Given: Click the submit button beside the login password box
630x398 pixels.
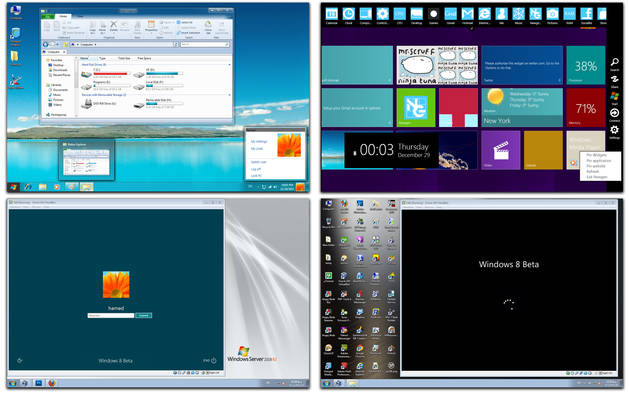Looking at the screenshot, I should tap(143, 316).
